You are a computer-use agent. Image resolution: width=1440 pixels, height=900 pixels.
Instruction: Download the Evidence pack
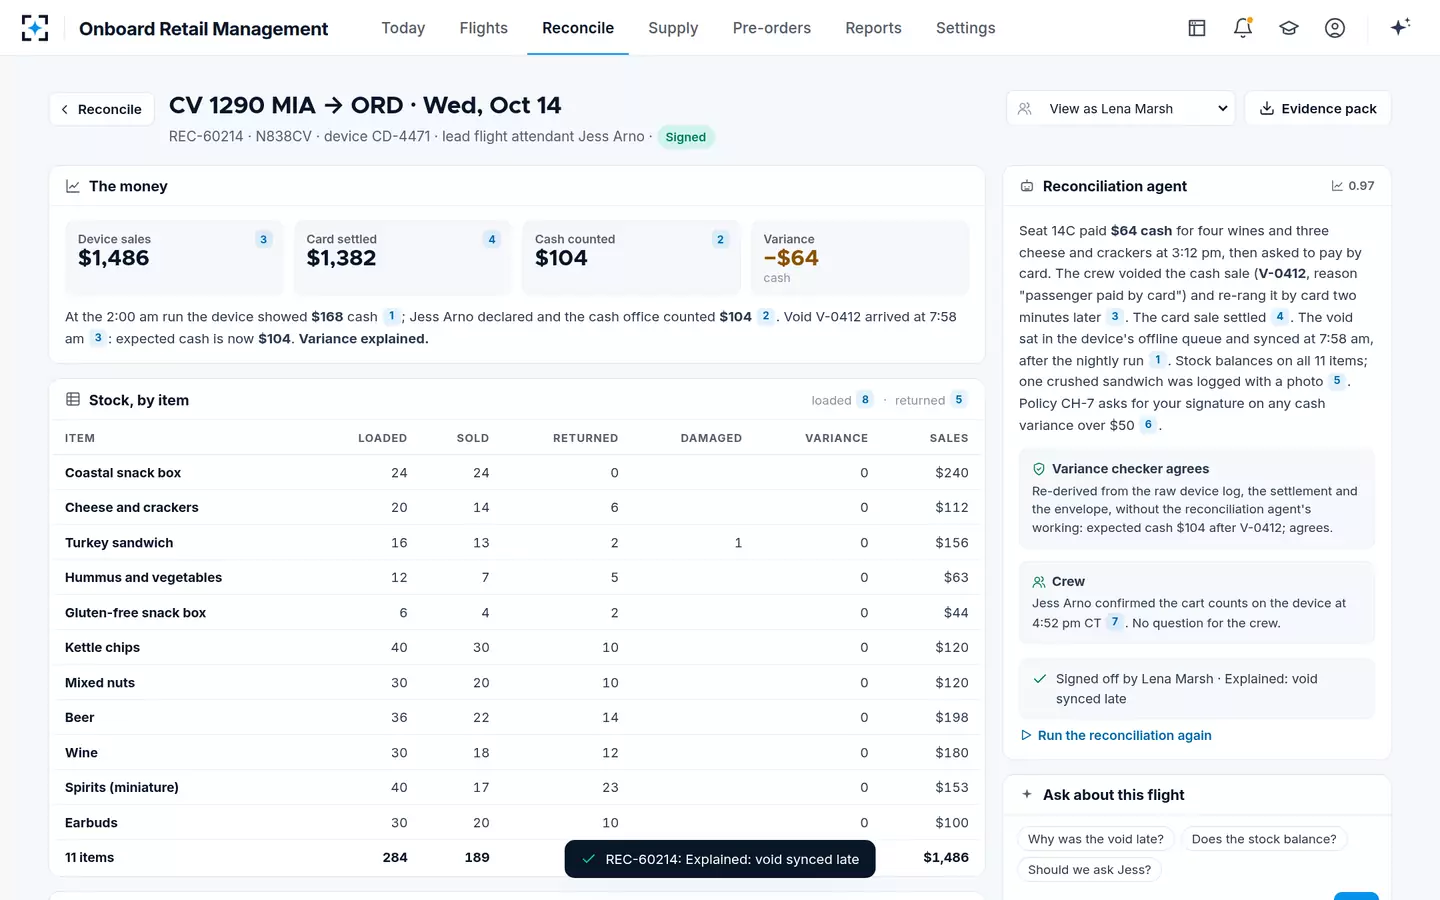point(1318,109)
